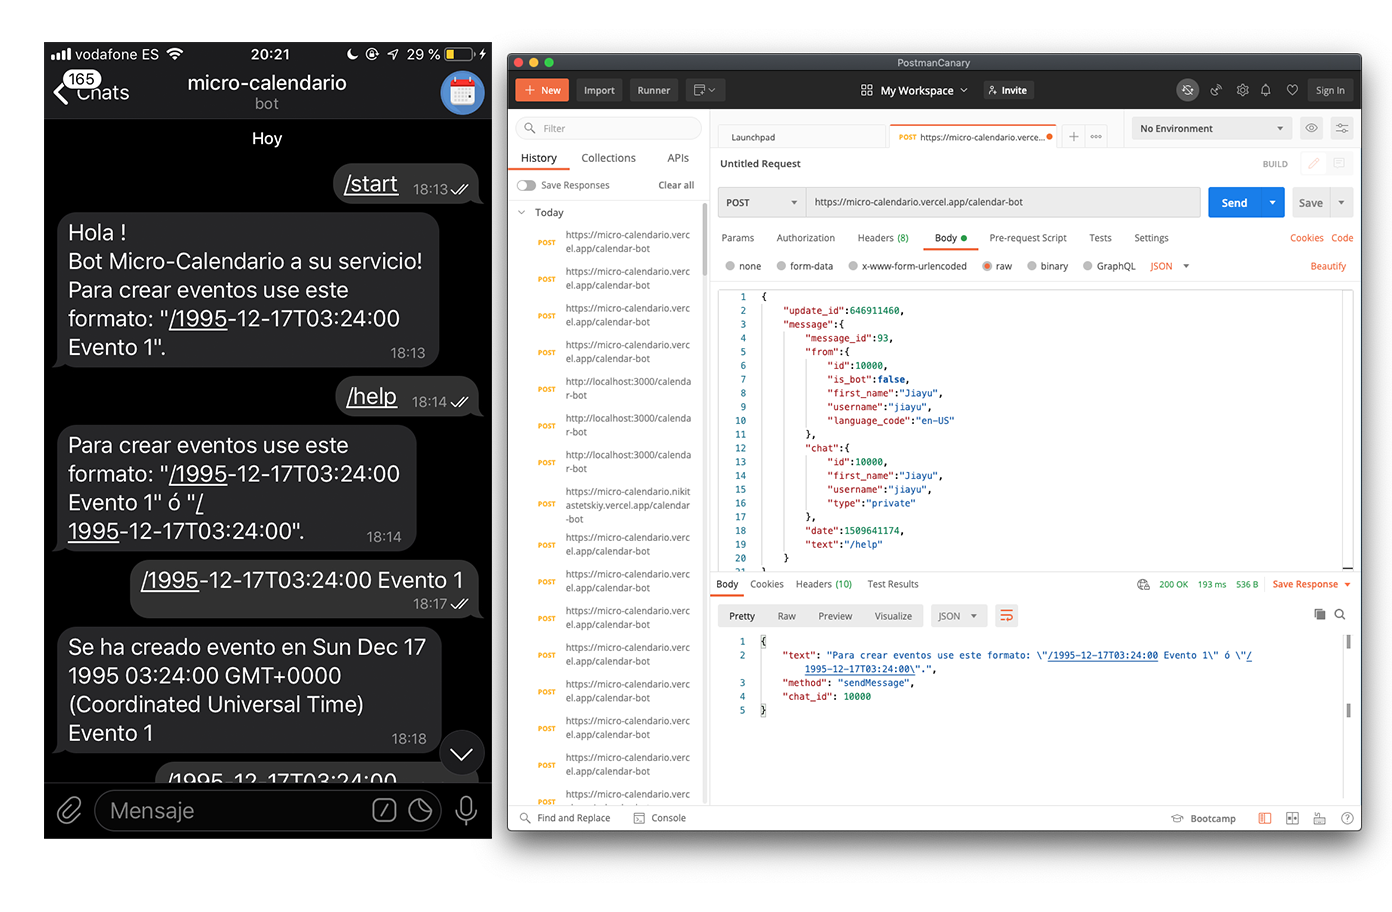Screen dimensions: 1392x912
Task: Tap the /help command link in chat
Action: pyautogui.click(x=371, y=397)
